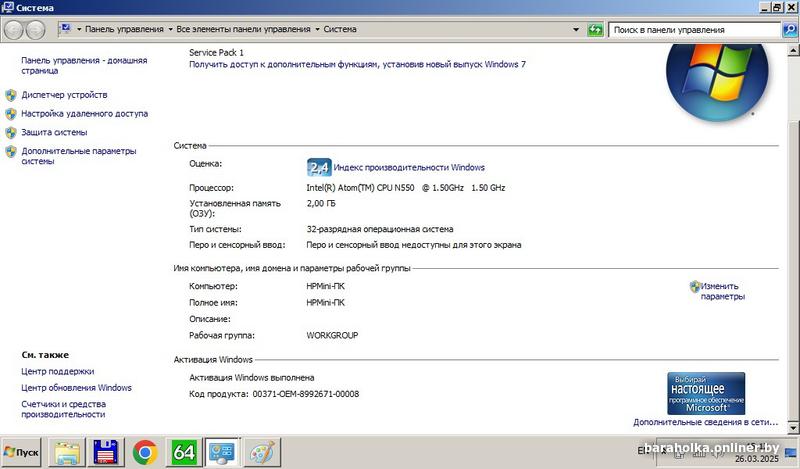Click Все элементы панели управления breadcrumb
The image size is (800, 469).
coord(243,29)
